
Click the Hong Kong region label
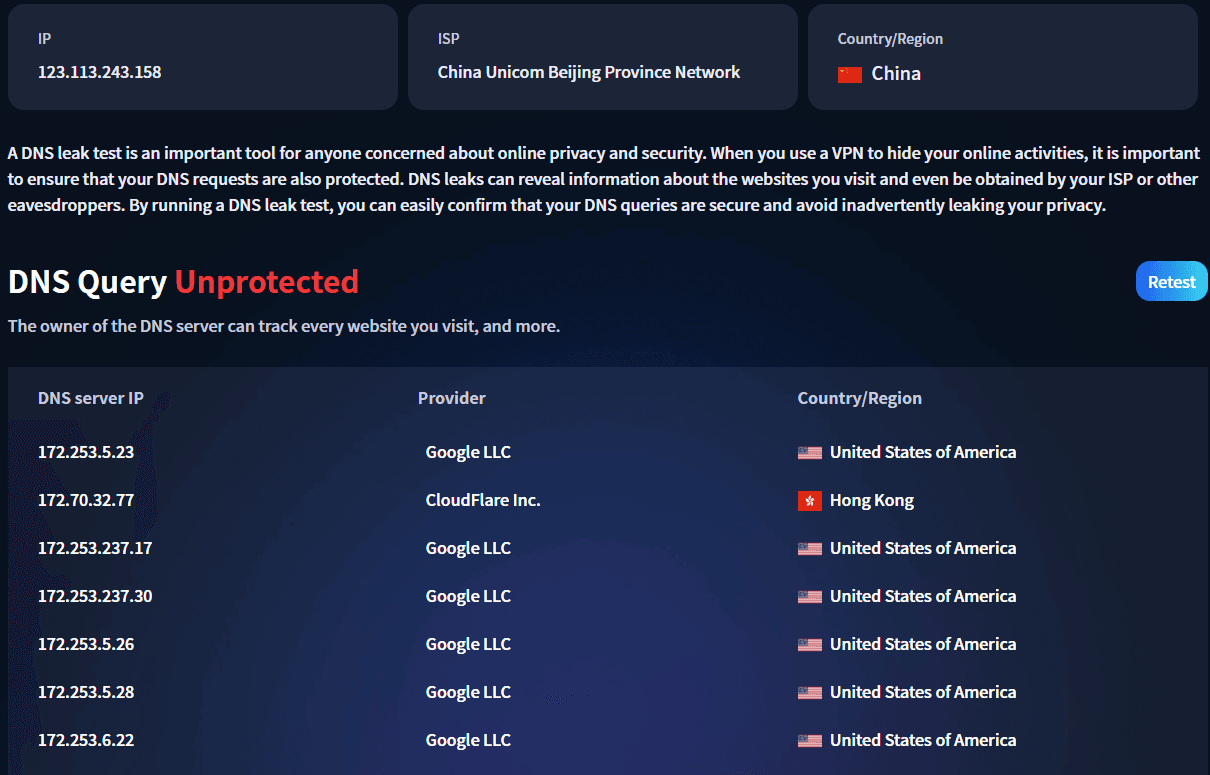pyautogui.click(x=872, y=500)
